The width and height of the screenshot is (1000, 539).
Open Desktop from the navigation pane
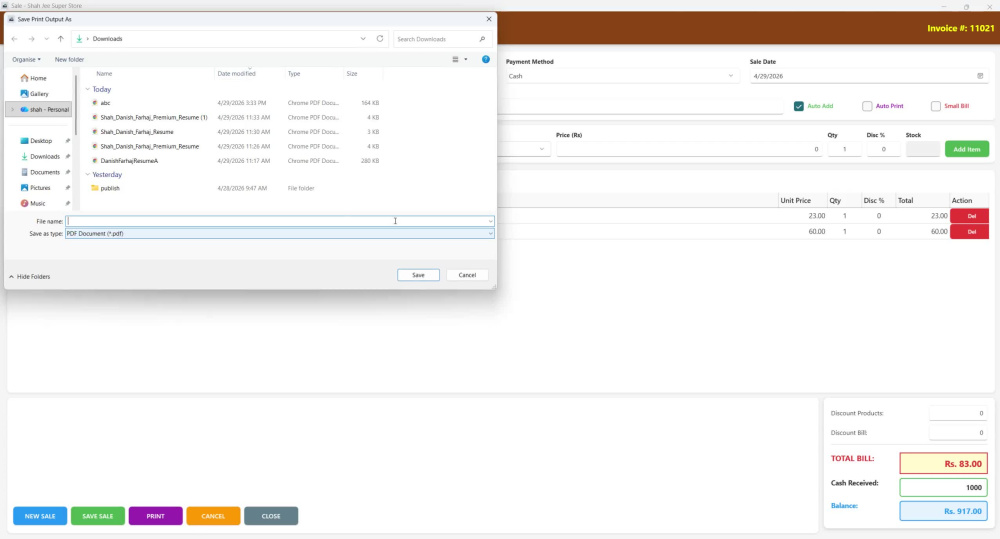[36, 141]
